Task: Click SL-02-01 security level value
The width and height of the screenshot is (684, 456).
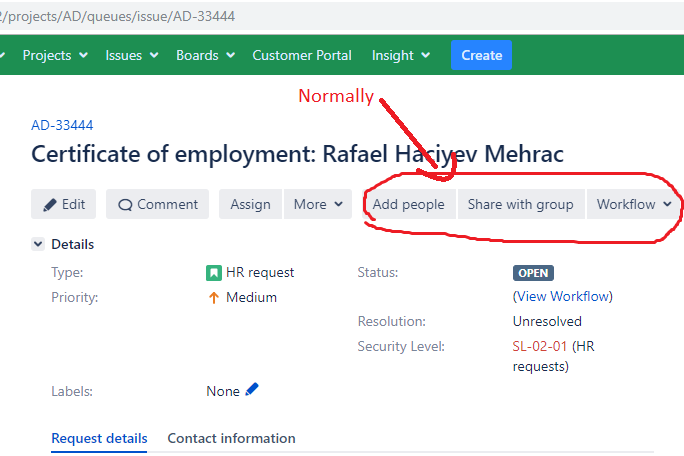Action: point(540,346)
